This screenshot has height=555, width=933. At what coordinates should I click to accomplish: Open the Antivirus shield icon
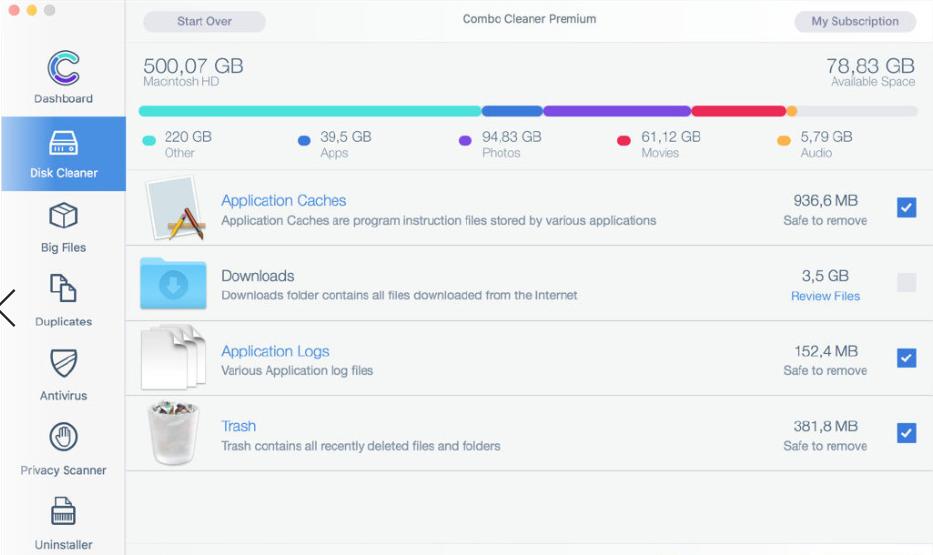pos(63,363)
